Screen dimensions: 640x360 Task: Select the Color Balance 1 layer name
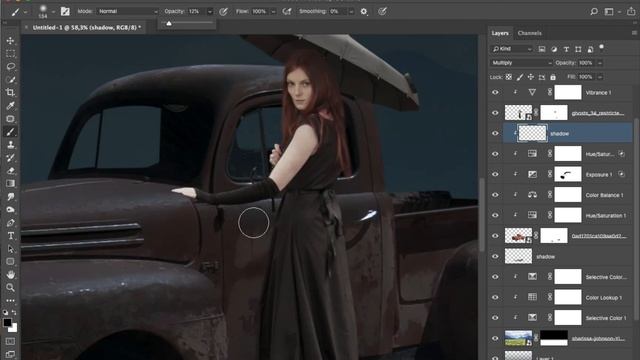[604, 195]
